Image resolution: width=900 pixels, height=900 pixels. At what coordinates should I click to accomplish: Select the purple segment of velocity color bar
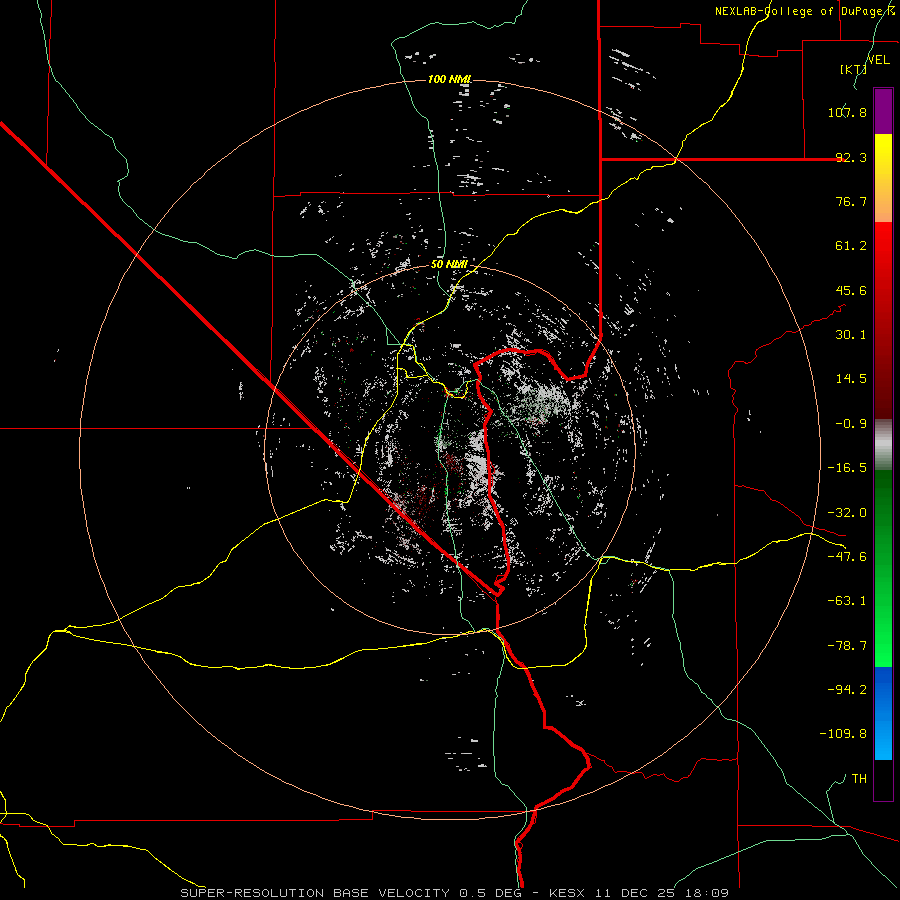pyautogui.click(x=883, y=112)
